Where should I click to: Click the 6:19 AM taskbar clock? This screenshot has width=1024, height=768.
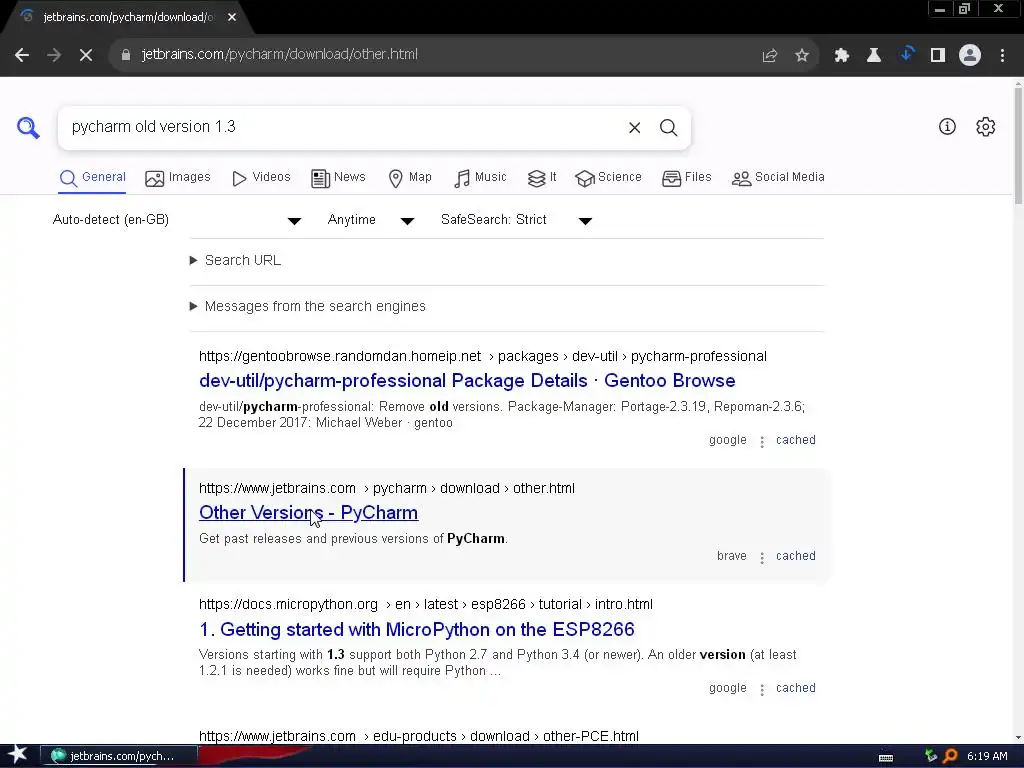987,756
